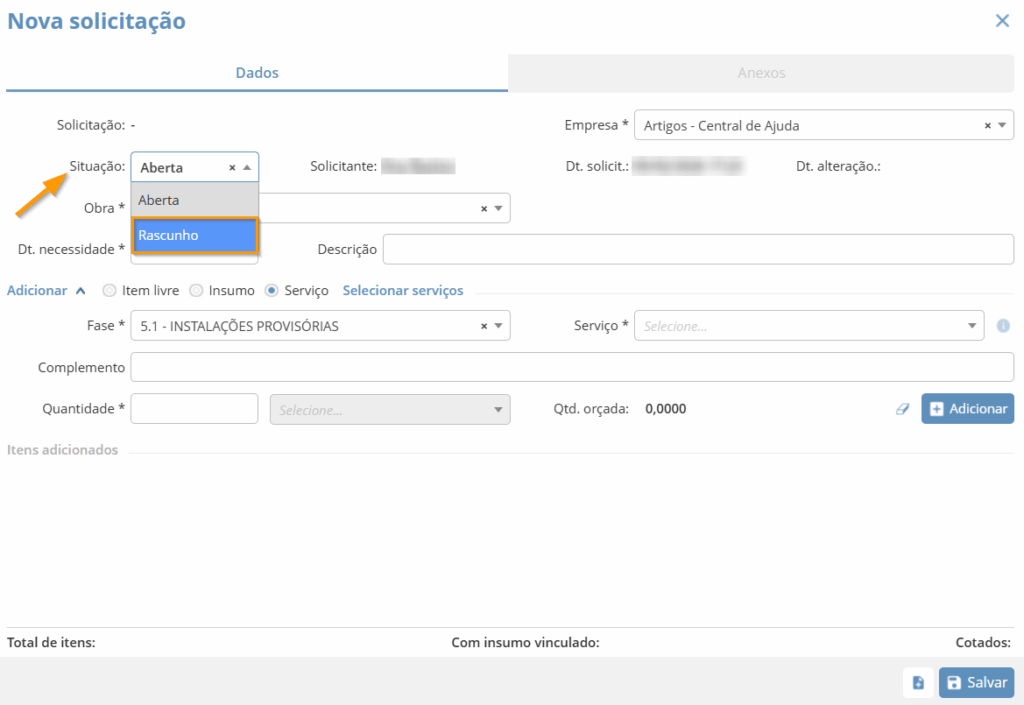Close the Nova solicitação dialog
This screenshot has height=705, width=1024.
coord(1002,21)
